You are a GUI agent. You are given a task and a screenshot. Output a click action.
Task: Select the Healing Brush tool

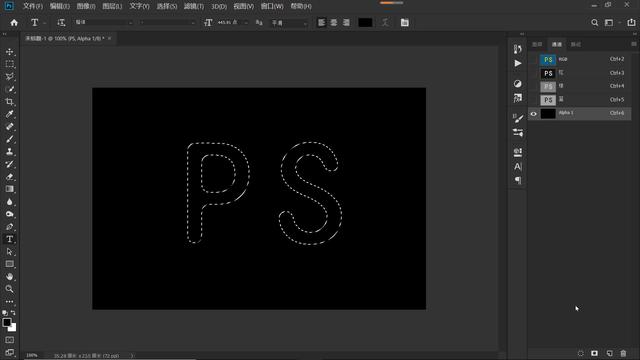pyautogui.click(x=9, y=127)
